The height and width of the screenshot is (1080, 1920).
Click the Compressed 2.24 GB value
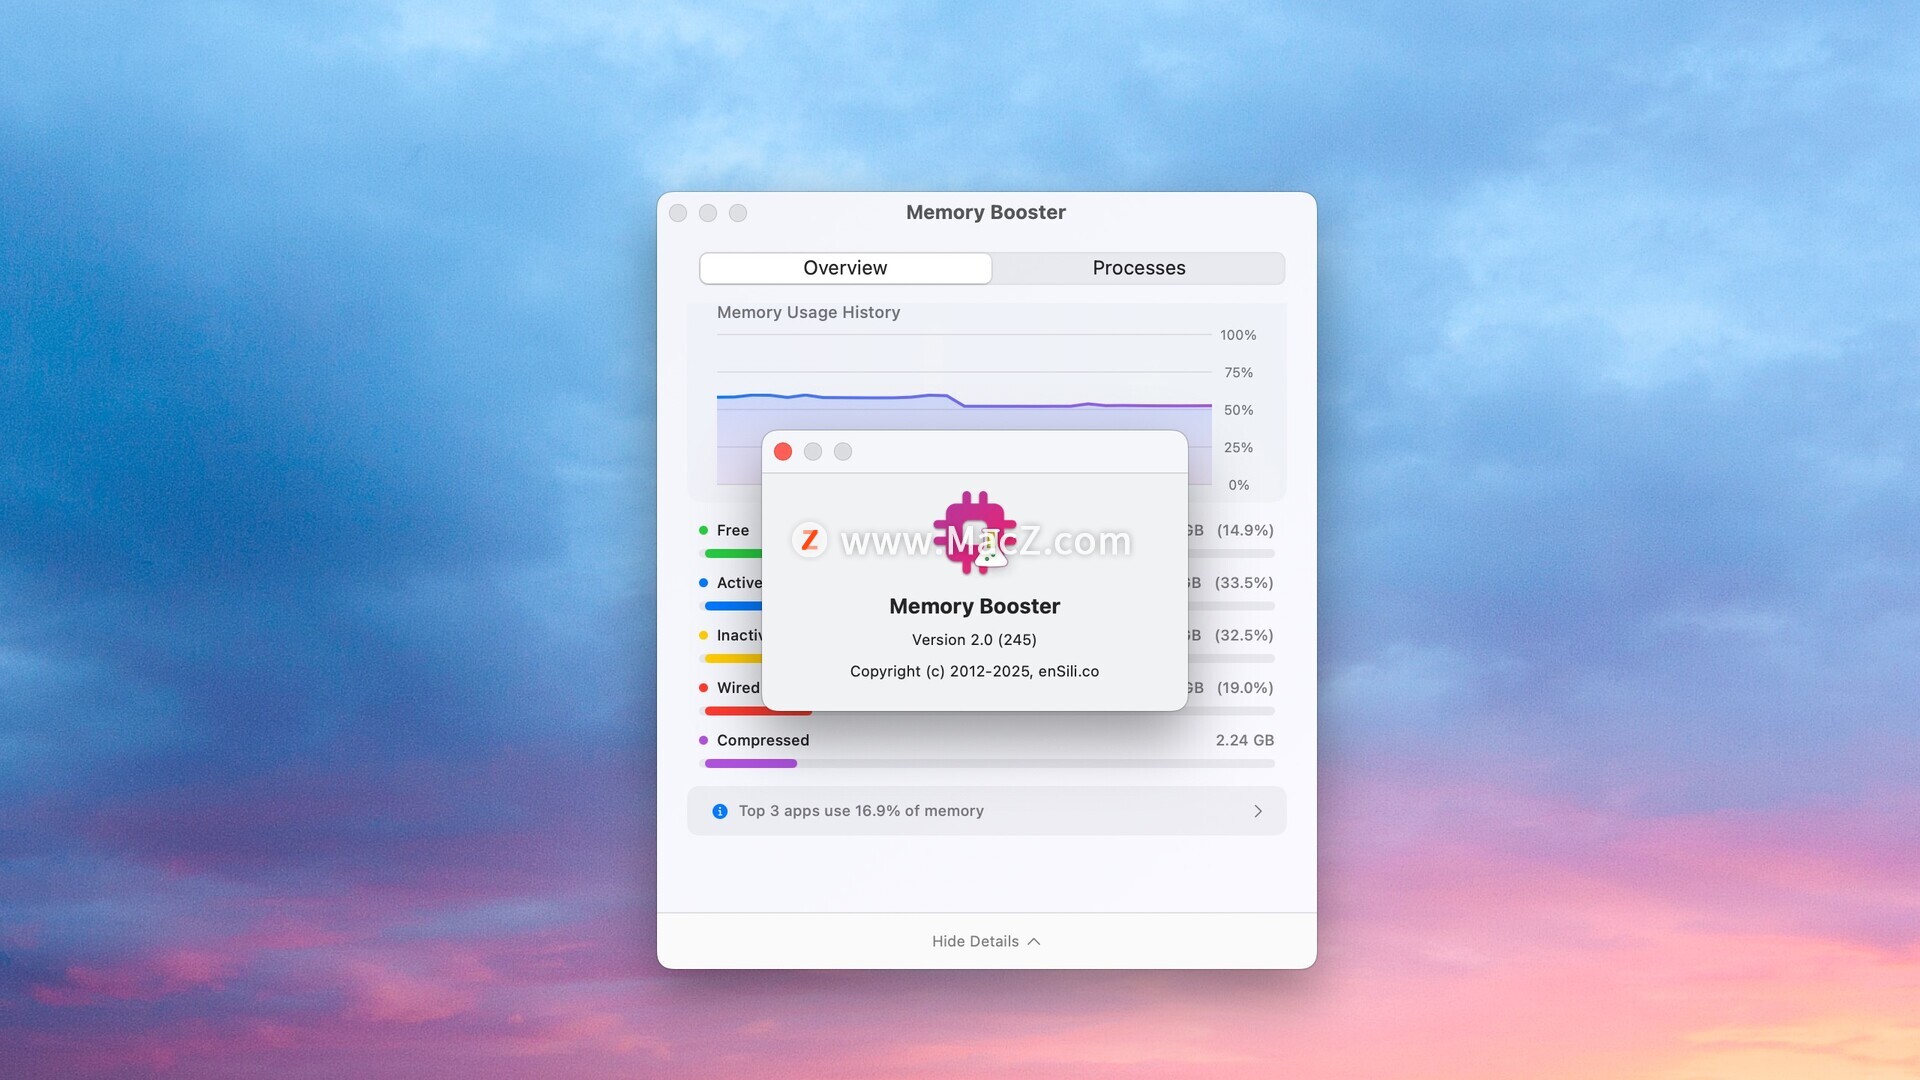point(1244,741)
